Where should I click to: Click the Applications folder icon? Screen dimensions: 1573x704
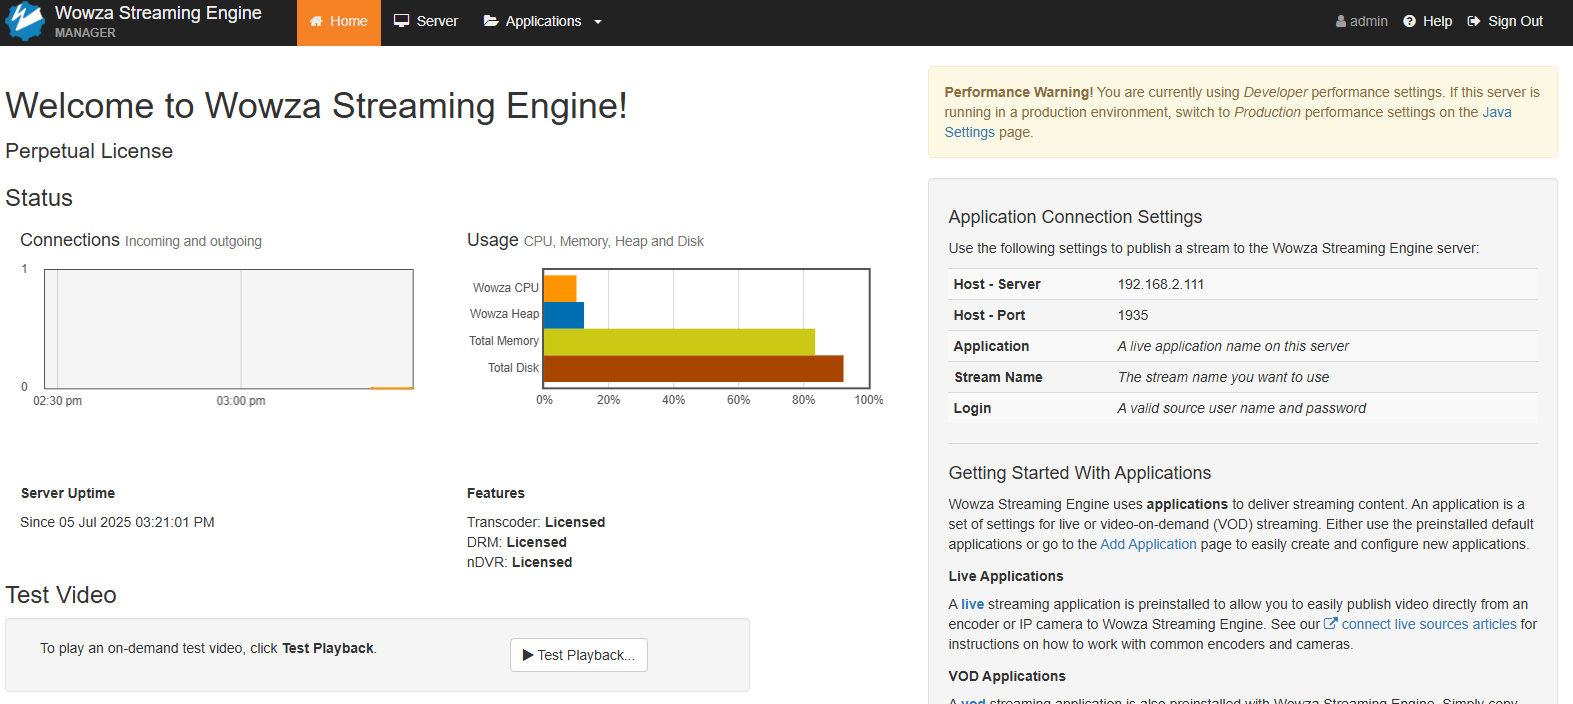(x=491, y=21)
